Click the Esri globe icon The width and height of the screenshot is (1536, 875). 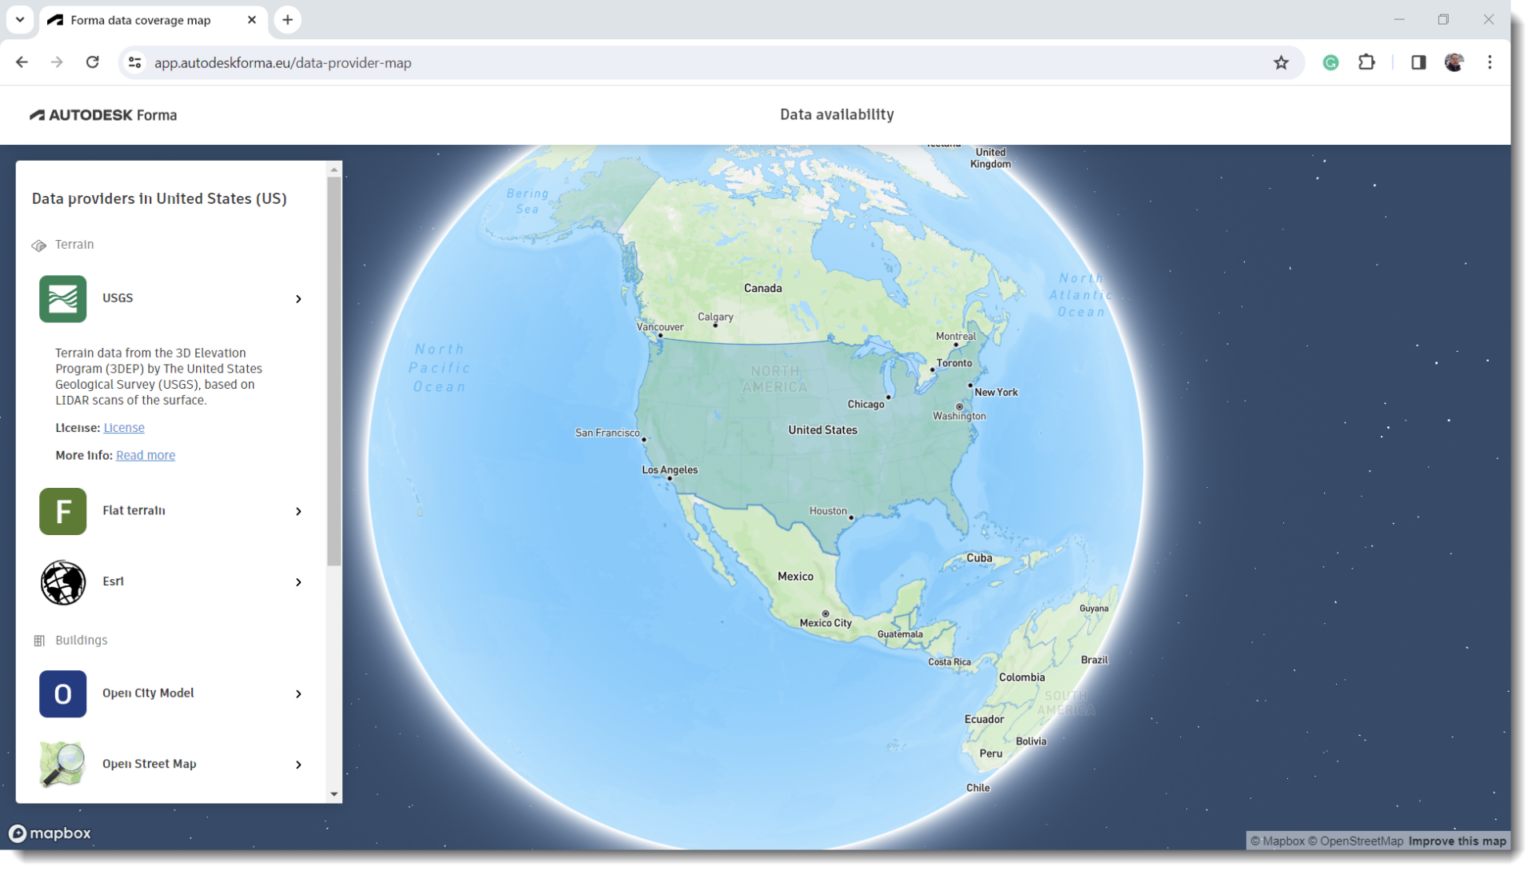(x=63, y=582)
